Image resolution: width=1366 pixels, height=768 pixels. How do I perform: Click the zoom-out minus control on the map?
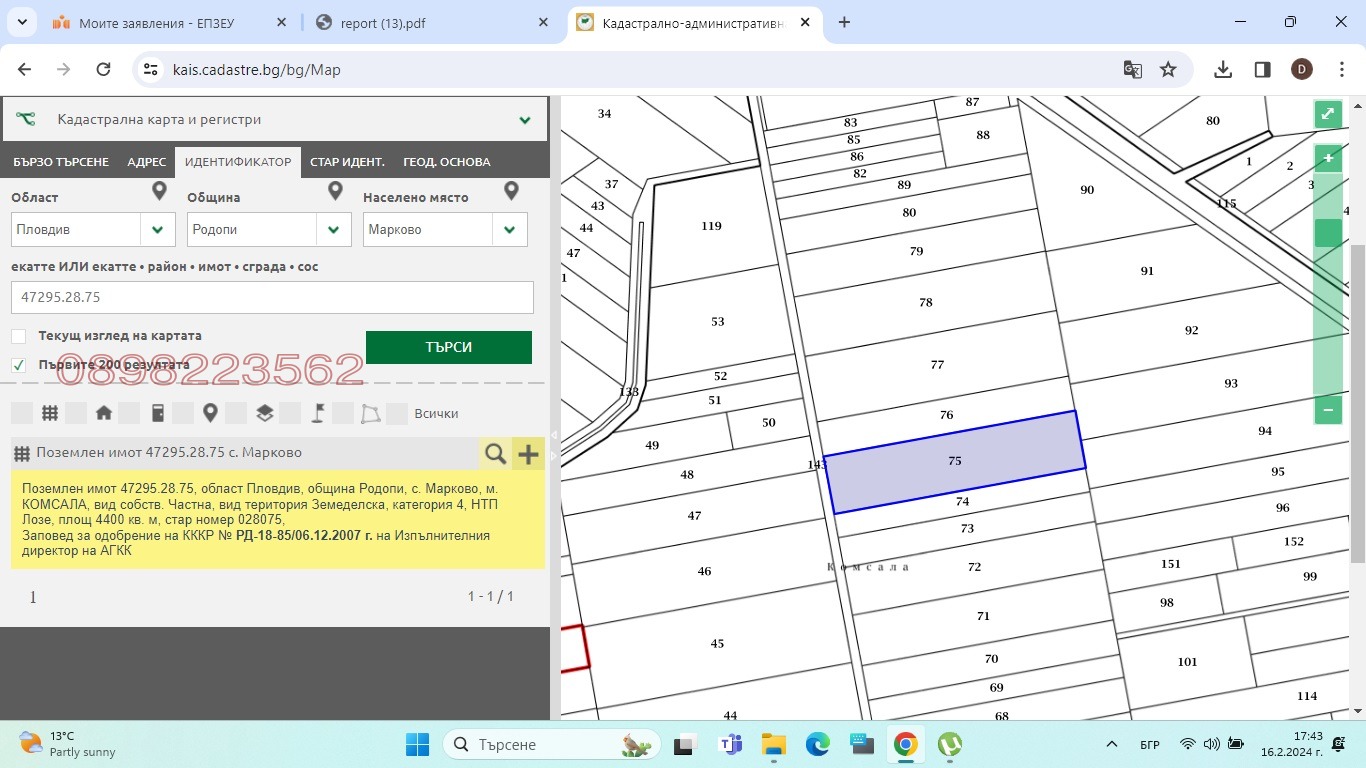coord(1327,410)
